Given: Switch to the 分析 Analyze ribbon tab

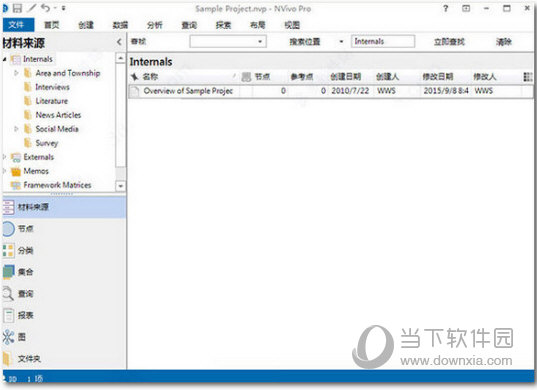Looking at the screenshot, I should point(154,25).
